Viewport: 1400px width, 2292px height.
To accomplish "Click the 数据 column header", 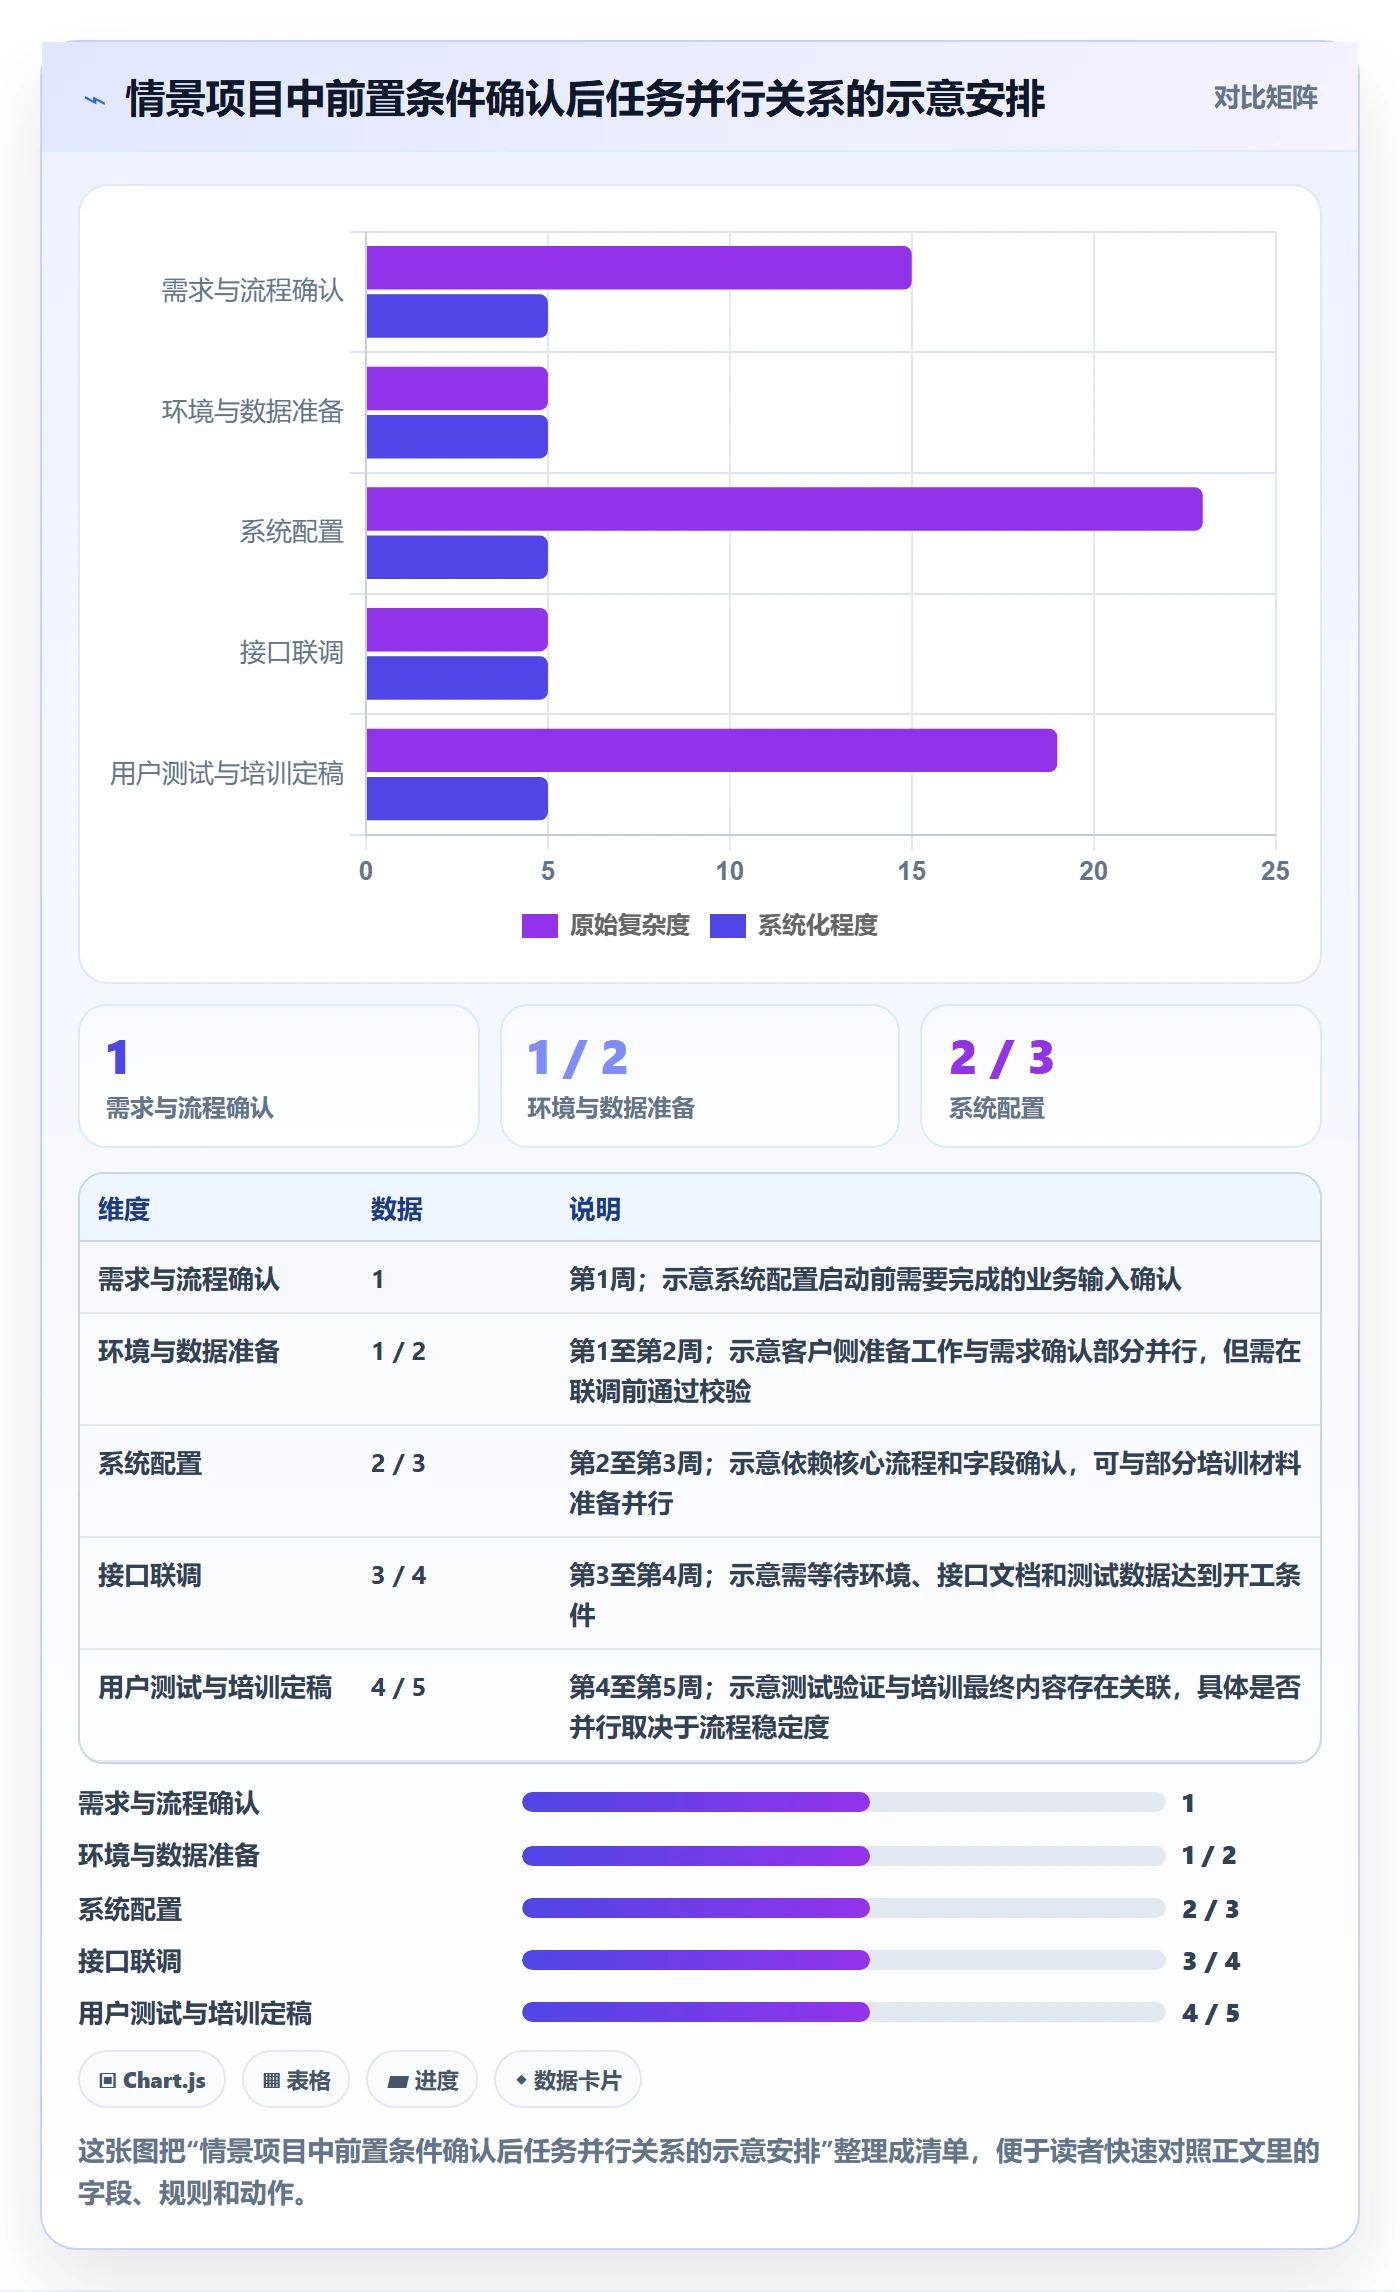I will 397,1209.
